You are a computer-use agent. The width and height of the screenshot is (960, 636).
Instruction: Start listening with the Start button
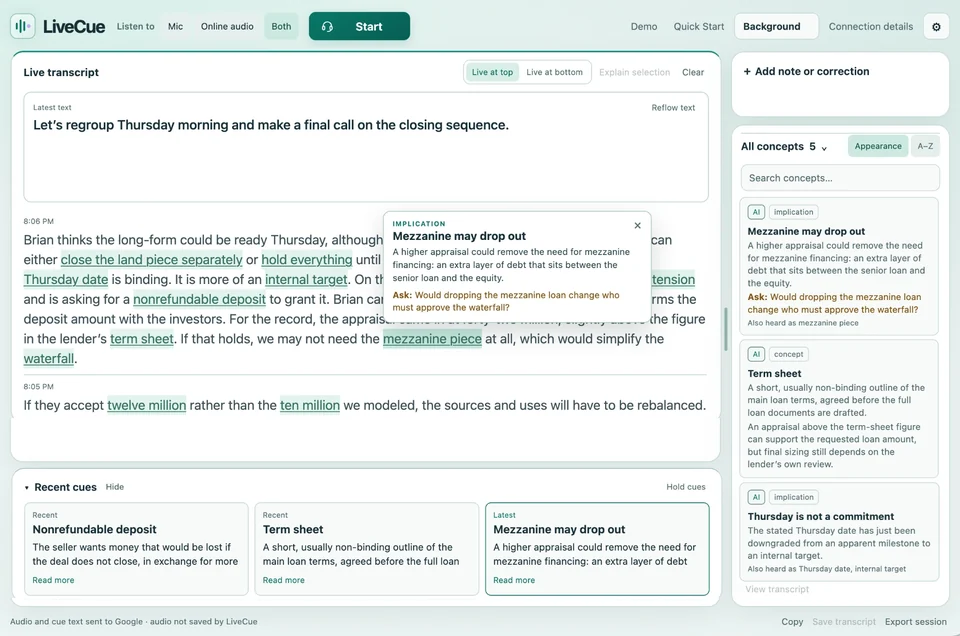(359, 26)
